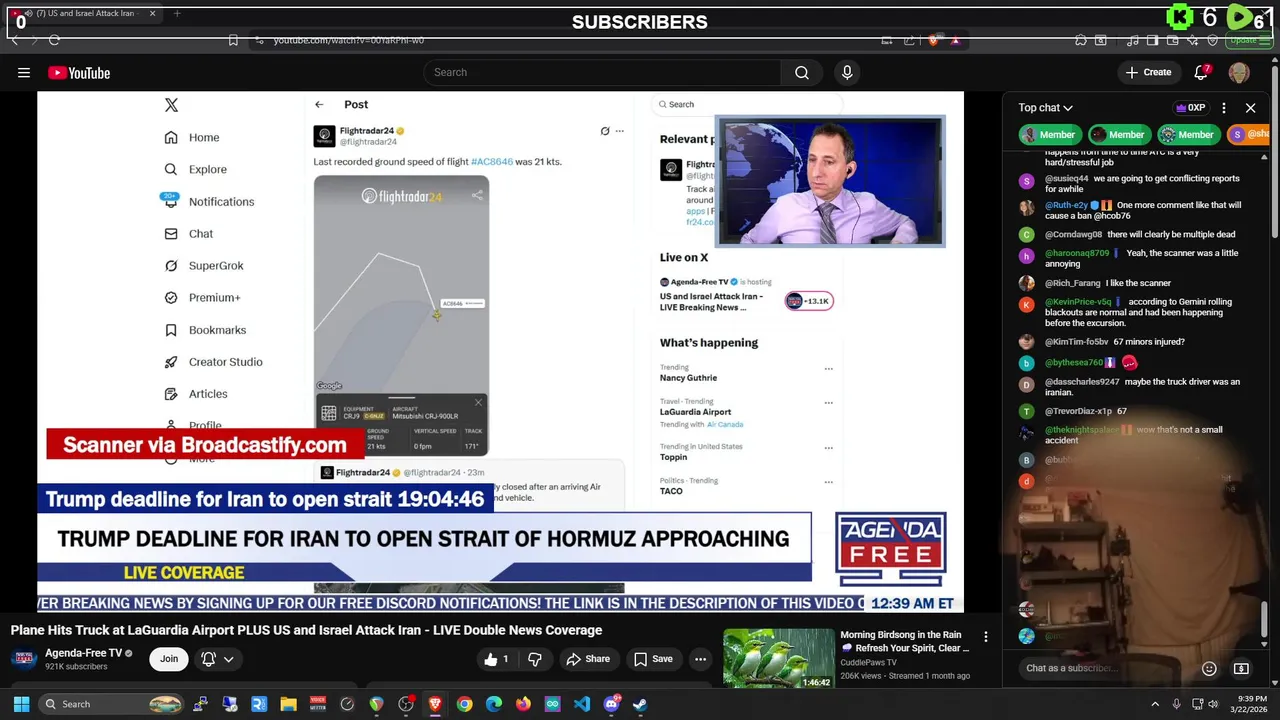
Task: Open the taskbar clock showing 9:39 PM
Action: coord(1251,704)
